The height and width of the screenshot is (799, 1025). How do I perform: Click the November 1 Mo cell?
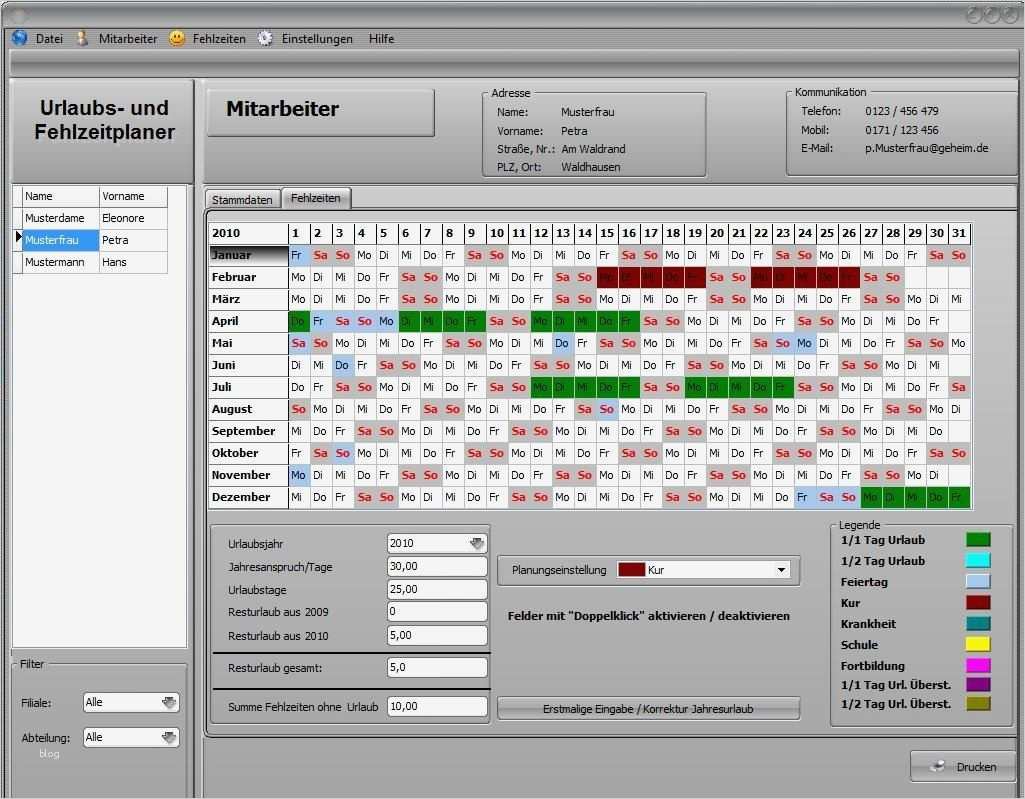[298, 475]
